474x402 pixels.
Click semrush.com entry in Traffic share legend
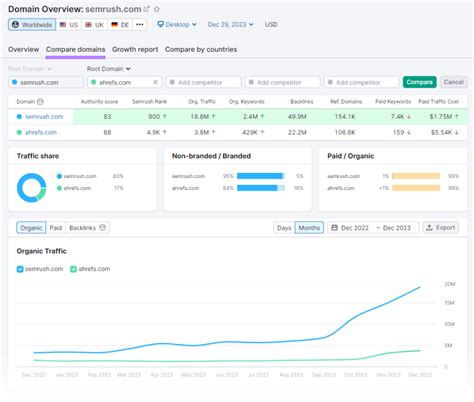pyautogui.click(x=77, y=176)
